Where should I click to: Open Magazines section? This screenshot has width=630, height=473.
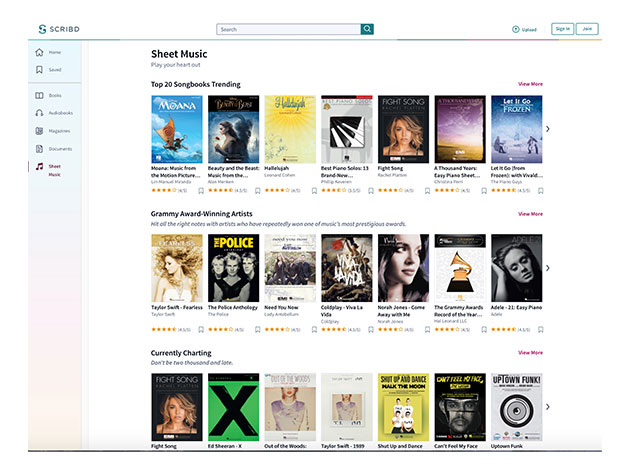pyautogui.click(x=53, y=131)
